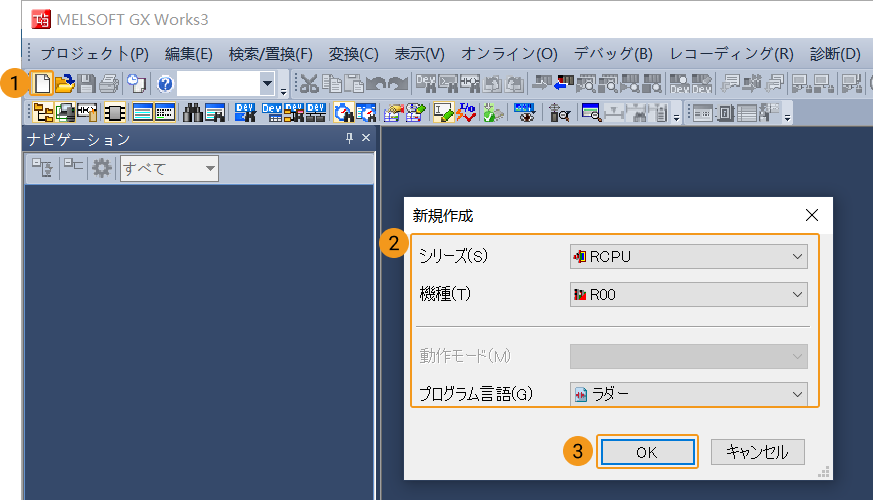Click the ladder contact element icon
Viewport: 873px width, 500px height.
click(x=87, y=113)
